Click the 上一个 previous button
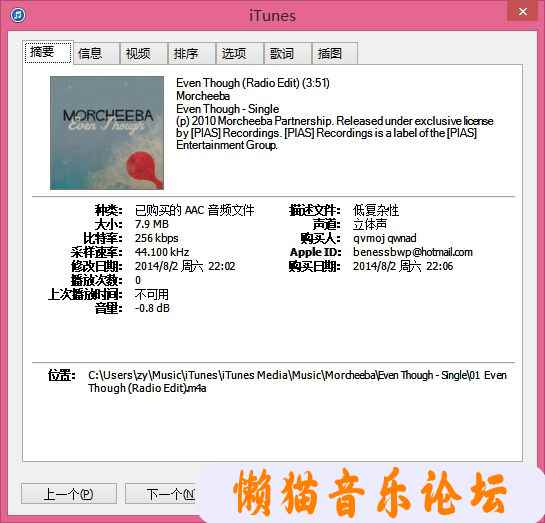Viewport: 545px width, 523px height. pyautogui.click(x=69, y=493)
